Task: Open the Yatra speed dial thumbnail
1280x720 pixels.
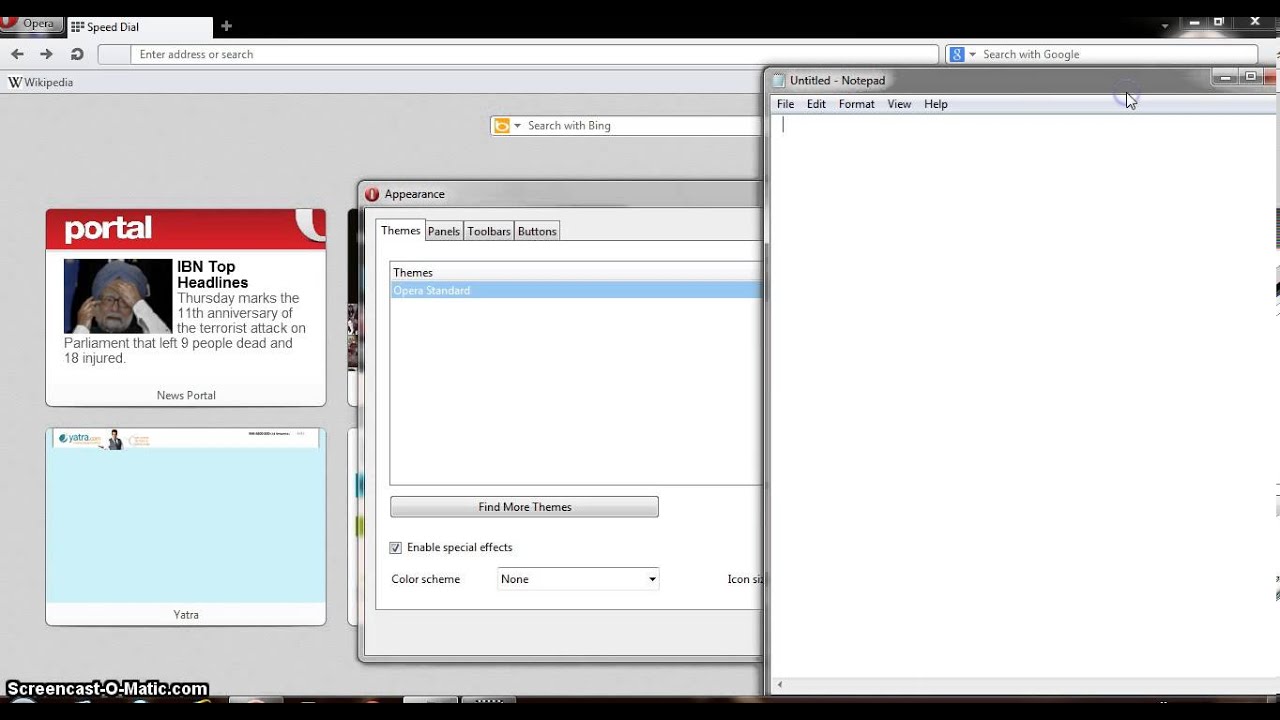Action: (186, 526)
